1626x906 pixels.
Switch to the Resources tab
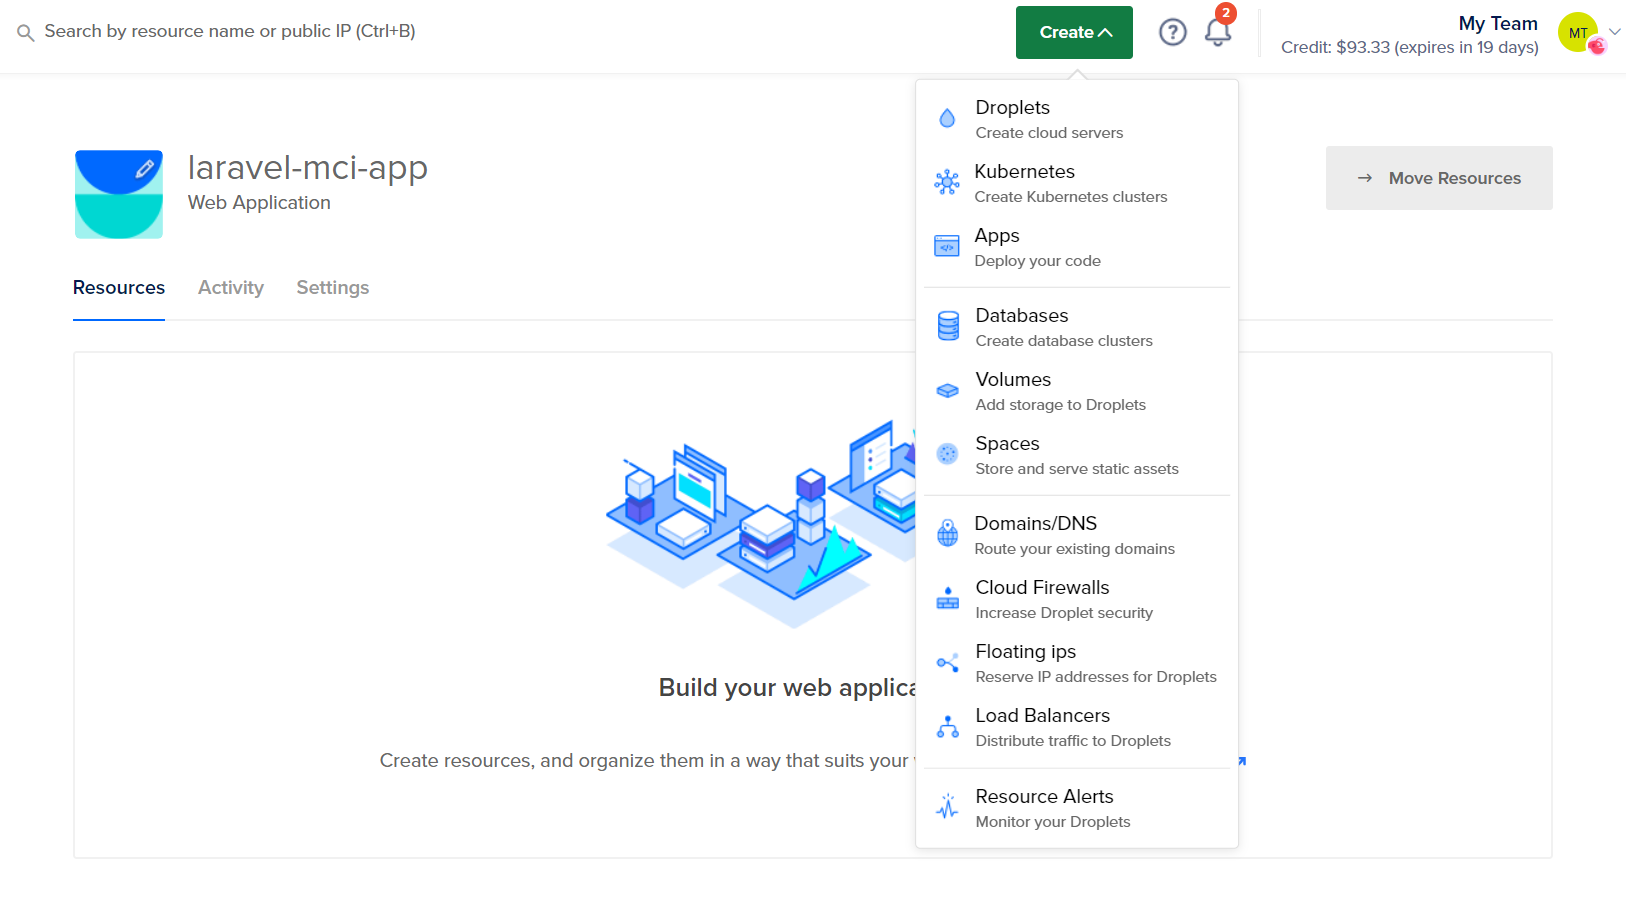coord(119,288)
